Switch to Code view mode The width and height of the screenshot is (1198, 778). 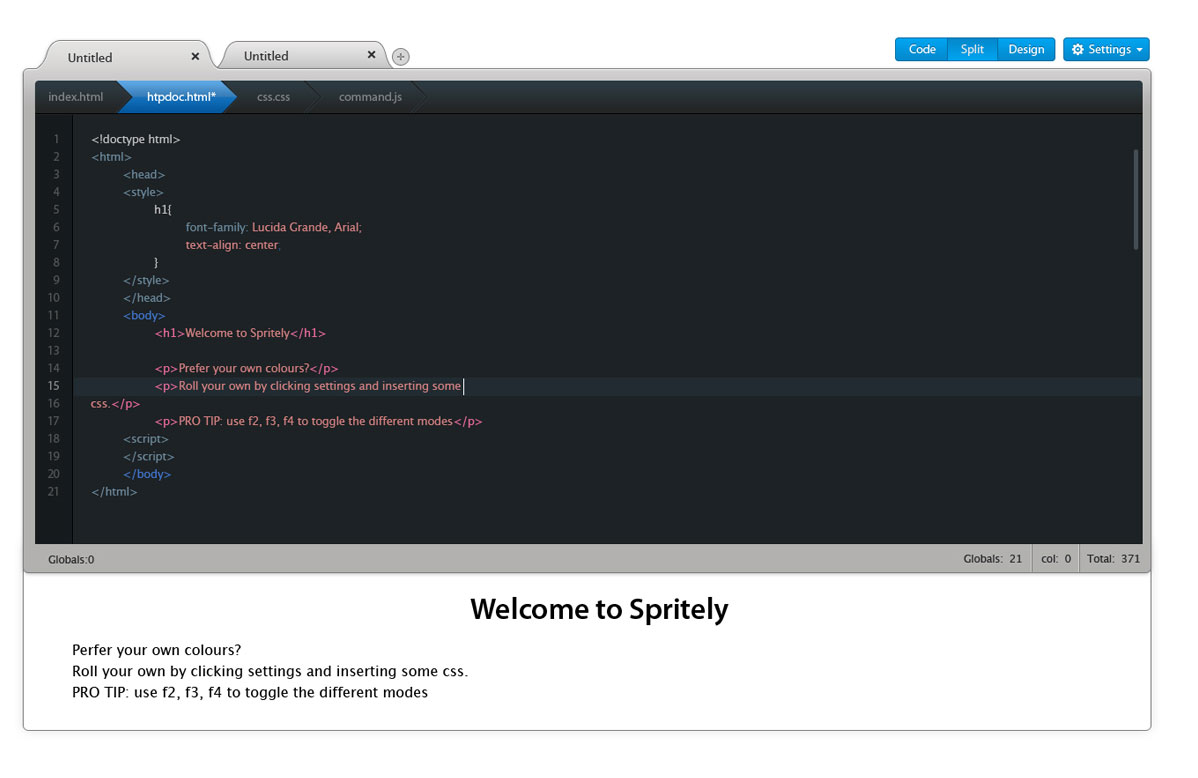pos(921,49)
